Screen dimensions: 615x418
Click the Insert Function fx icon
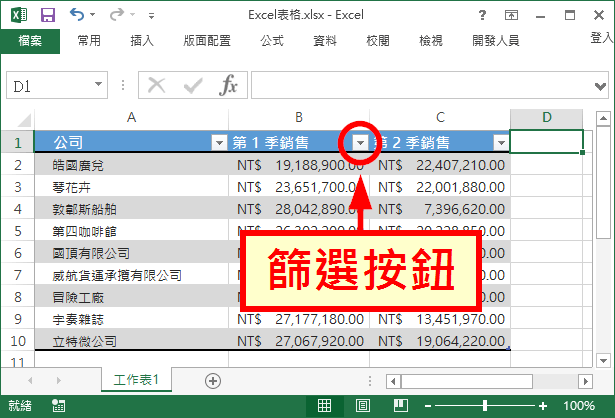[x=229, y=85]
